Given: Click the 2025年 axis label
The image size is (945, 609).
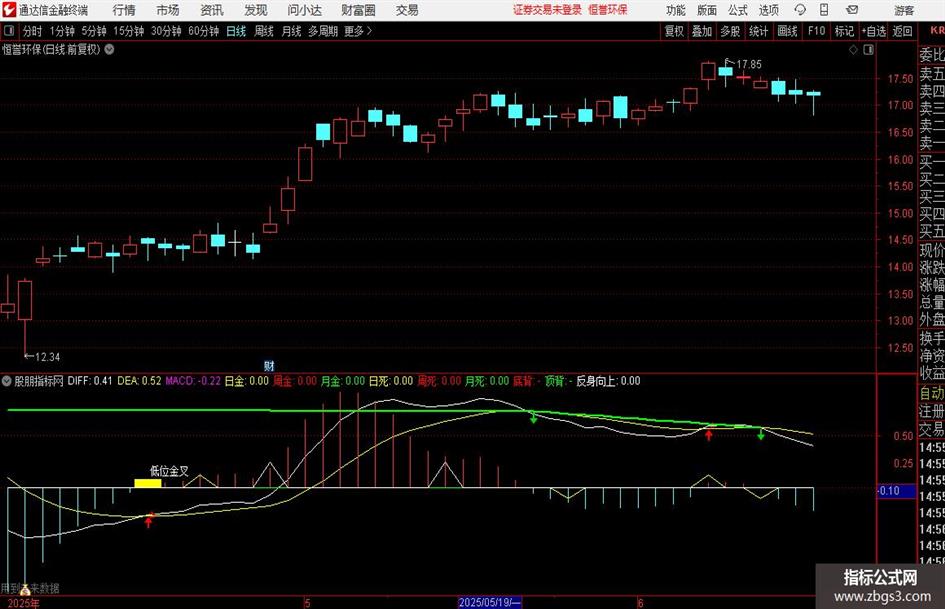Looking at the screenshot, I should click(24, 603).
